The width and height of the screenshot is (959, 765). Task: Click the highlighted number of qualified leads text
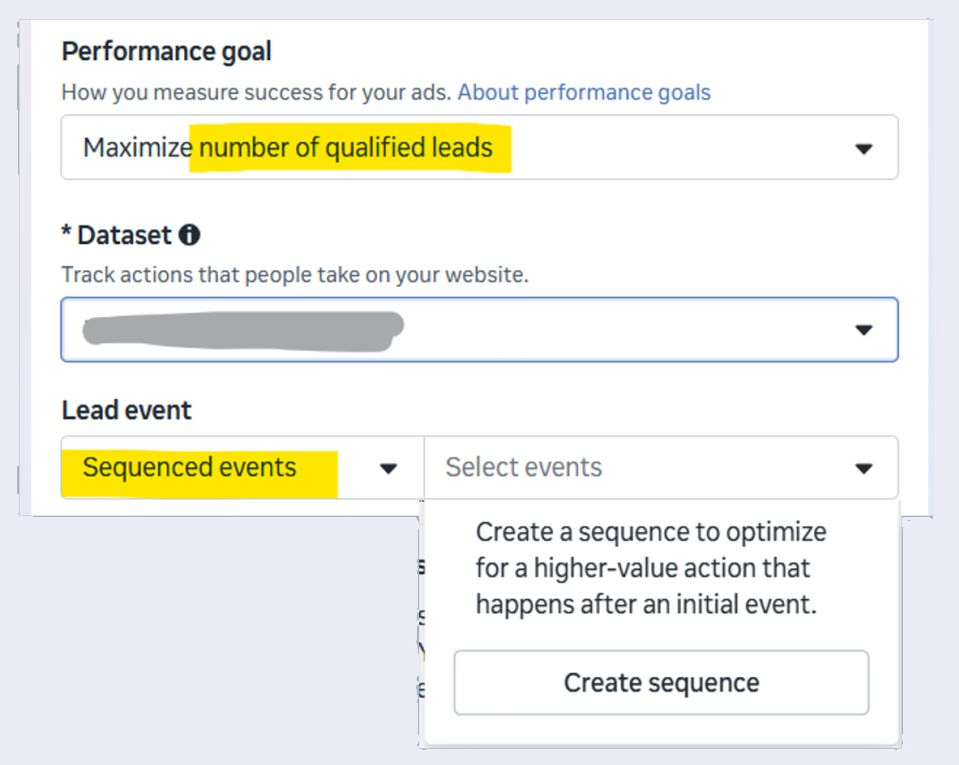pyautogui.click(x=346, y=148)
